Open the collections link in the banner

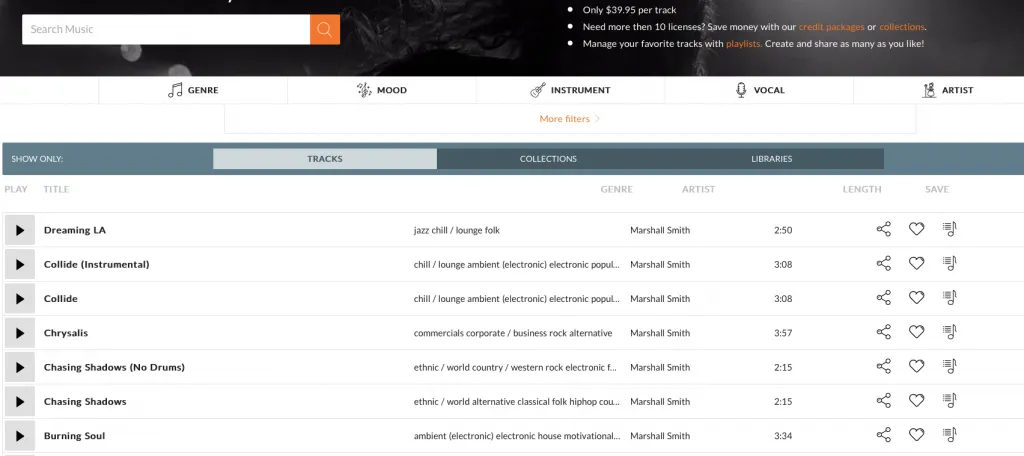point(902,27)
